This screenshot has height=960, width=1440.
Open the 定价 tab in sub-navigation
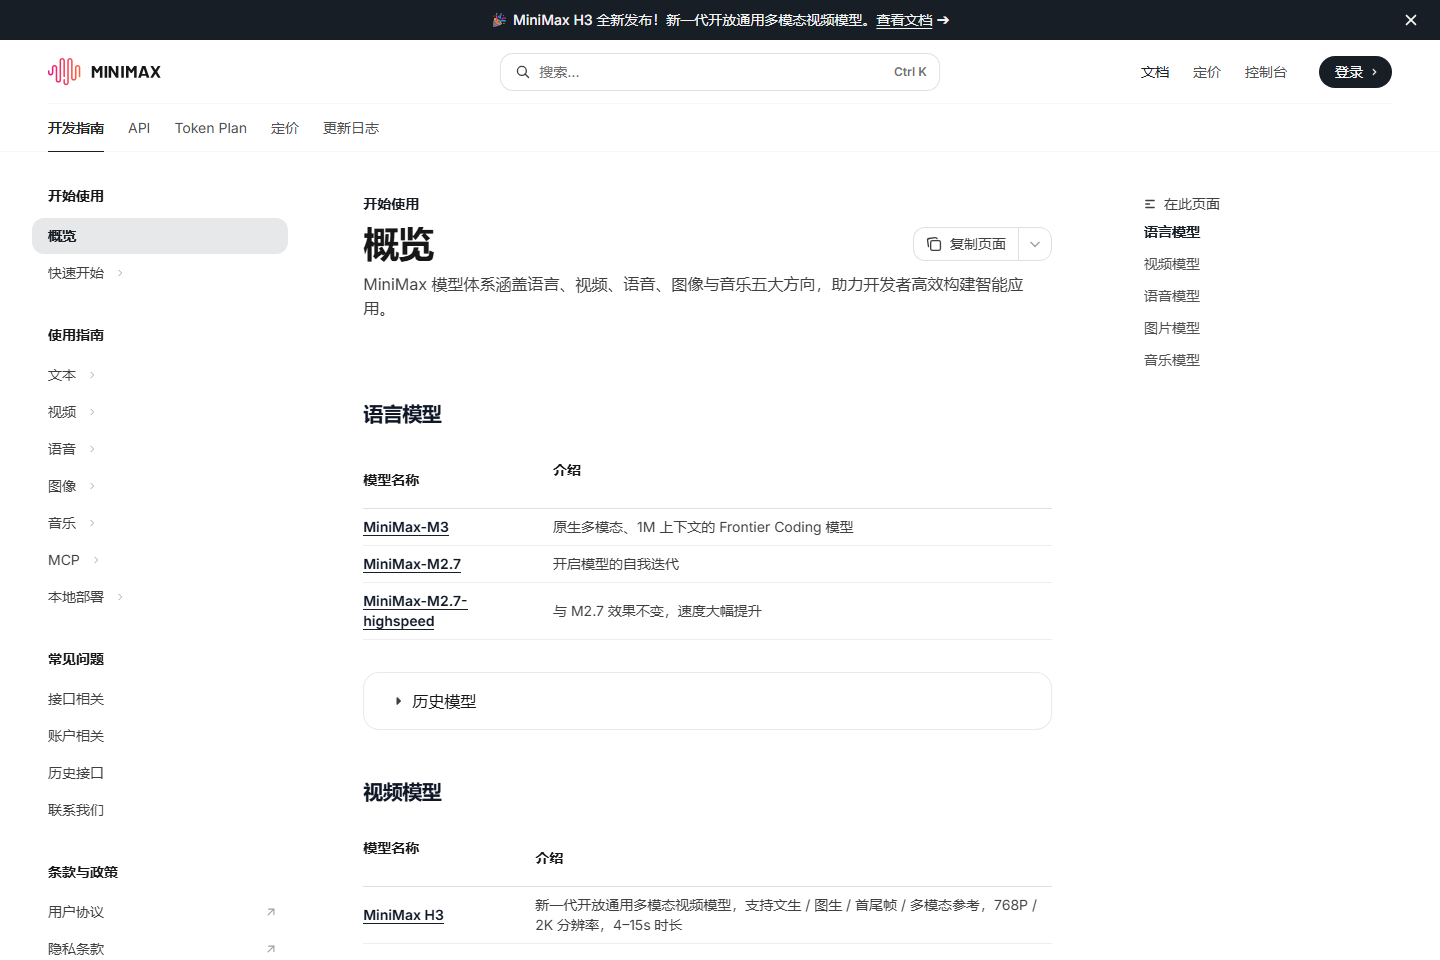pos(285,128)
